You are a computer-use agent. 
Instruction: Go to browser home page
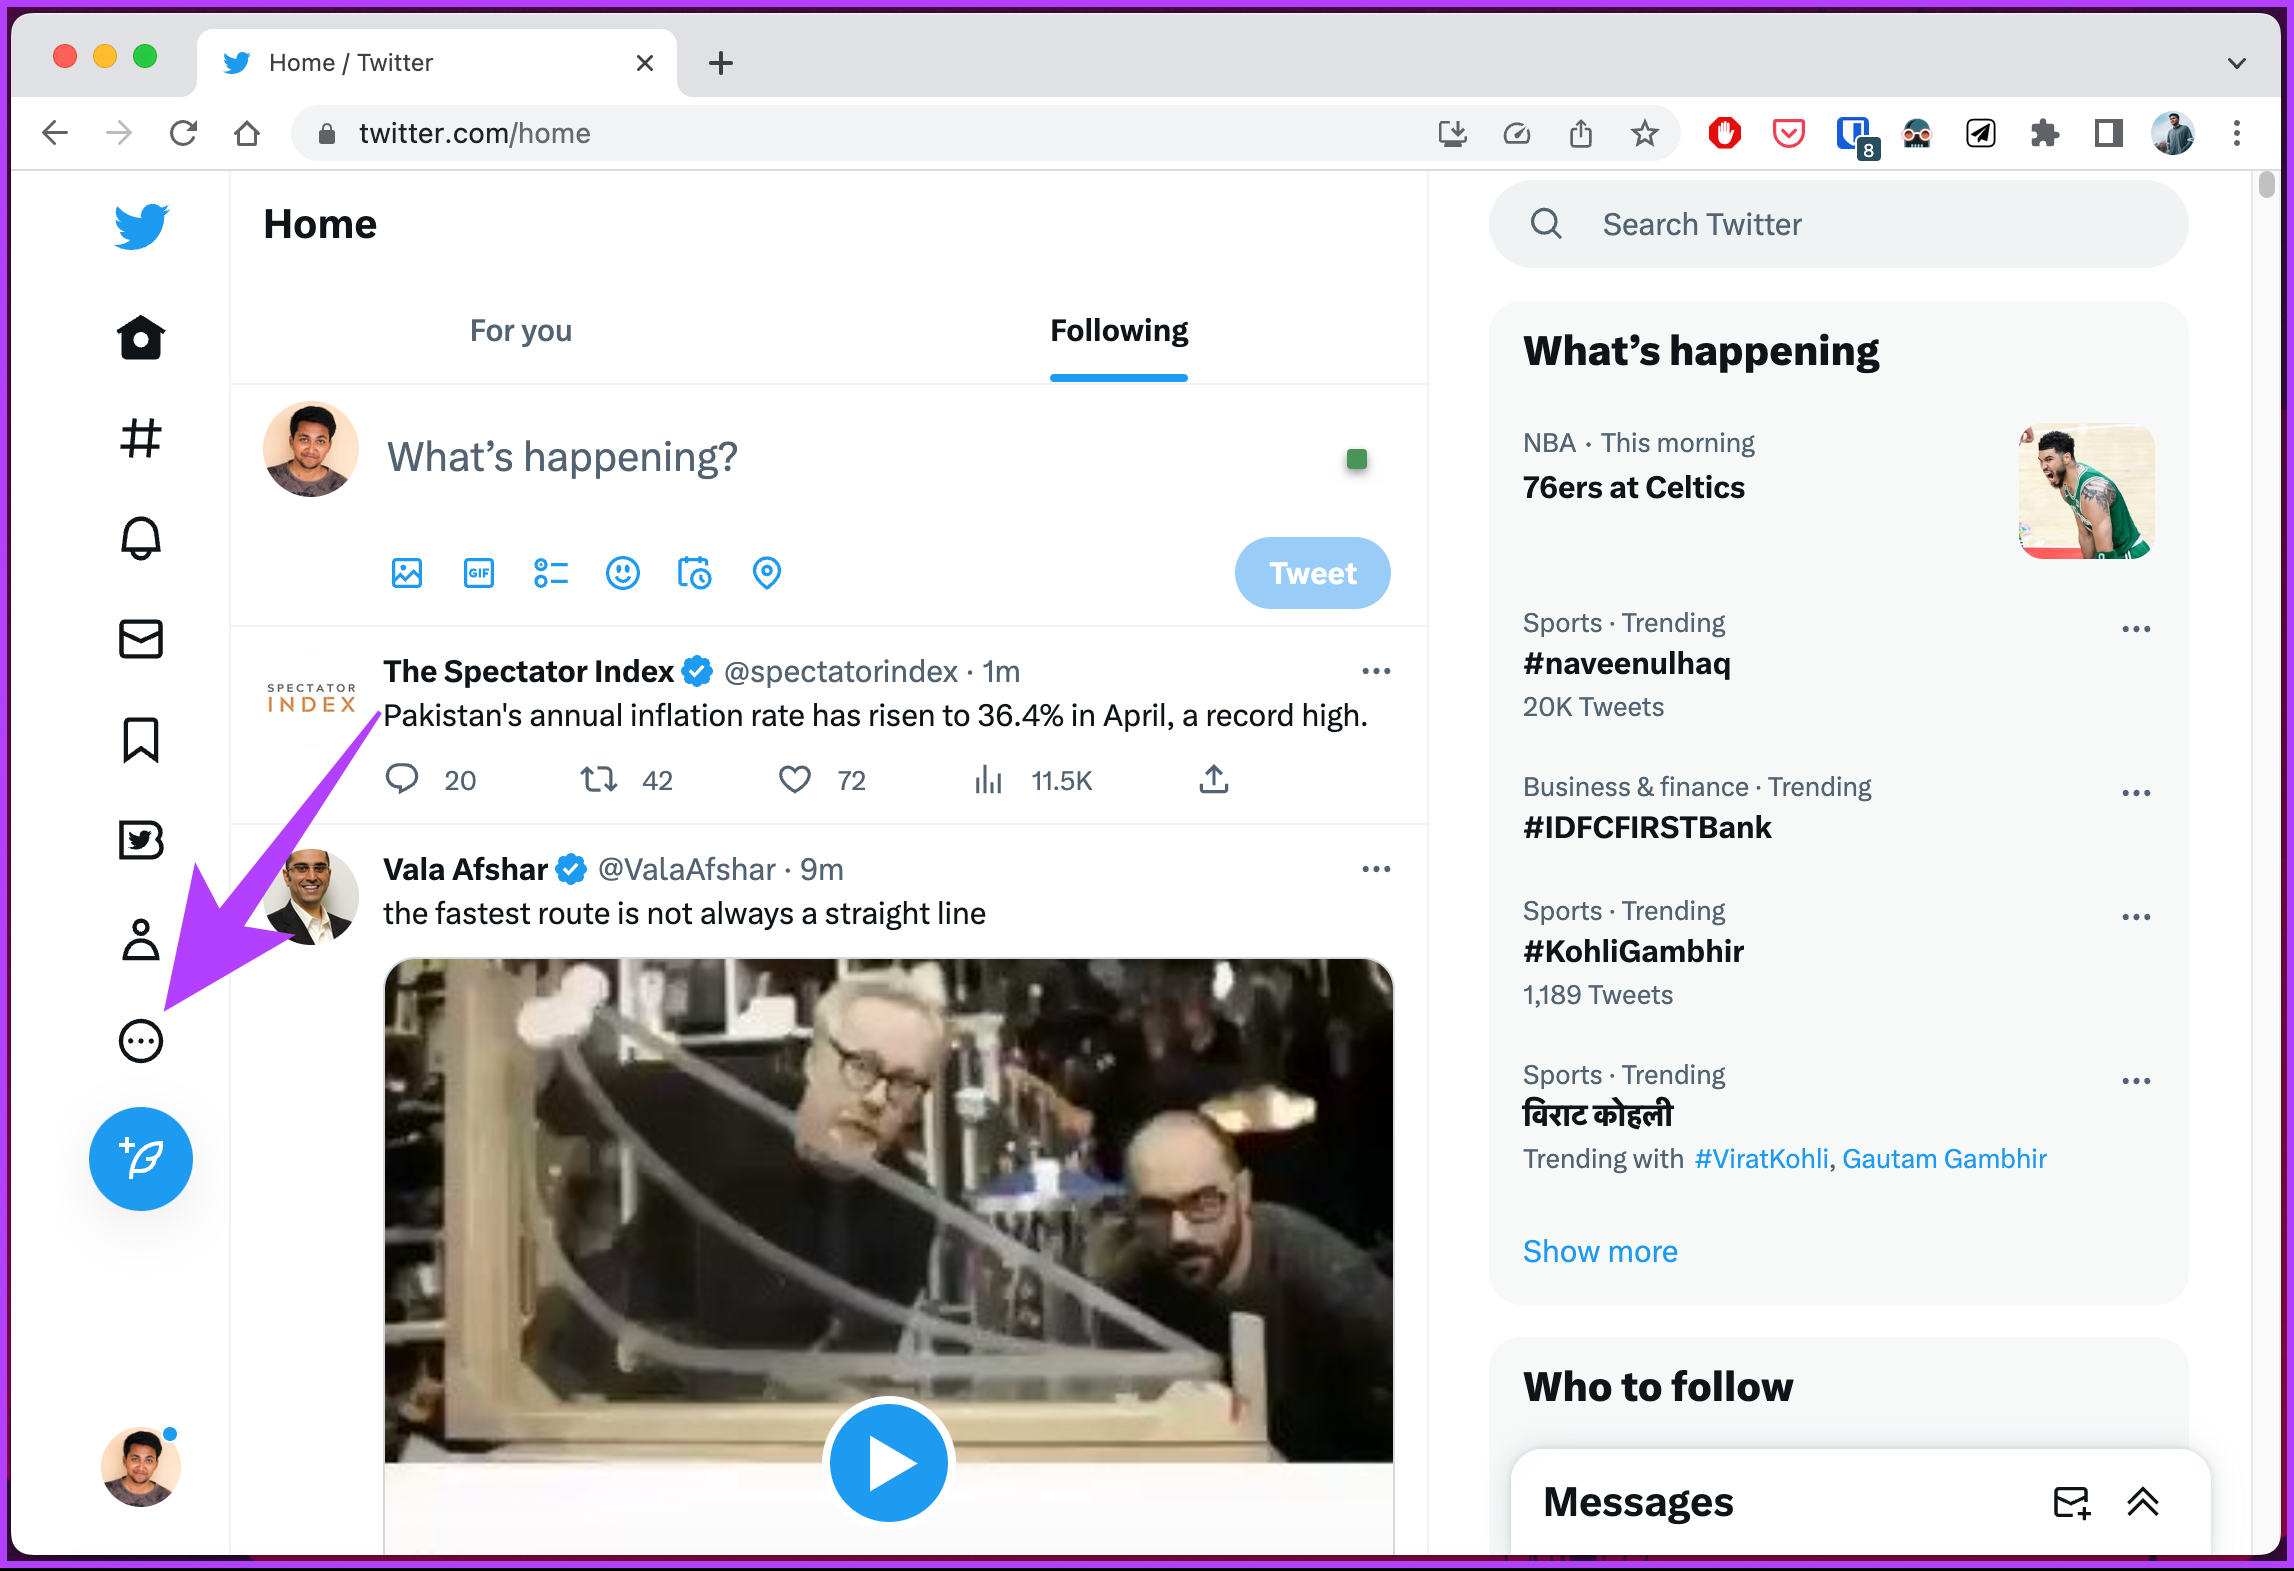[x=247, y=133]
